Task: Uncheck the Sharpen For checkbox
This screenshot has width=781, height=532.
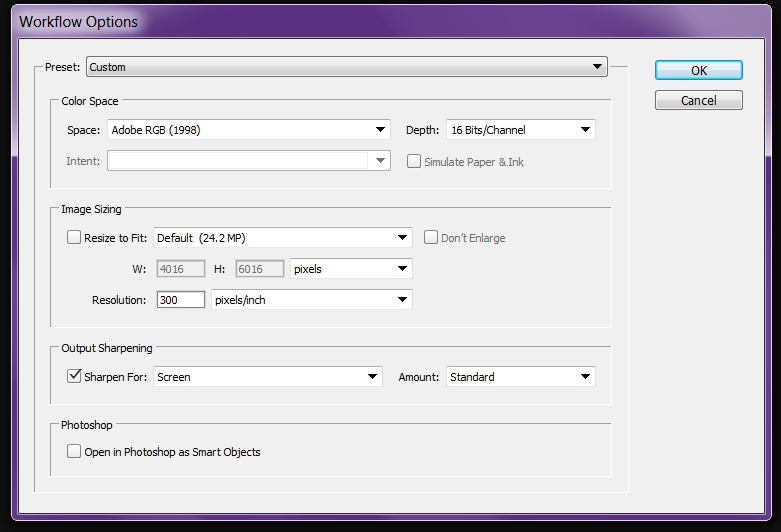Action: (x=74, y=377)
